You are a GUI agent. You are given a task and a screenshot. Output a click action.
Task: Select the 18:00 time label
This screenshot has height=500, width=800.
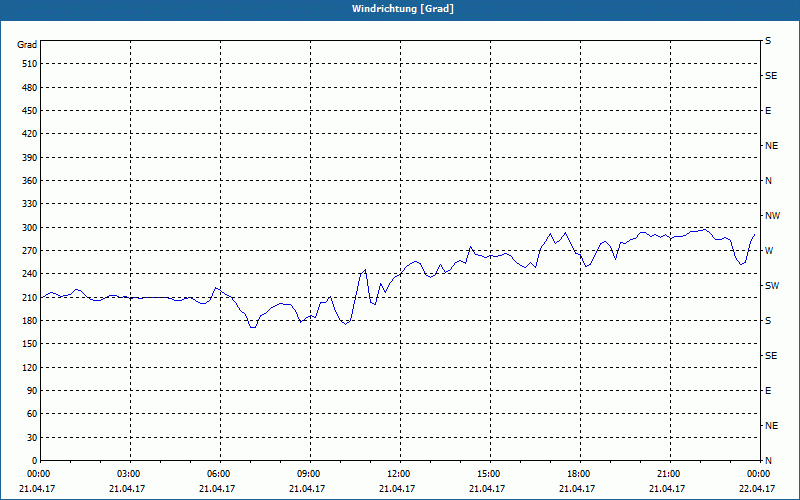click(x=580, y=474)
